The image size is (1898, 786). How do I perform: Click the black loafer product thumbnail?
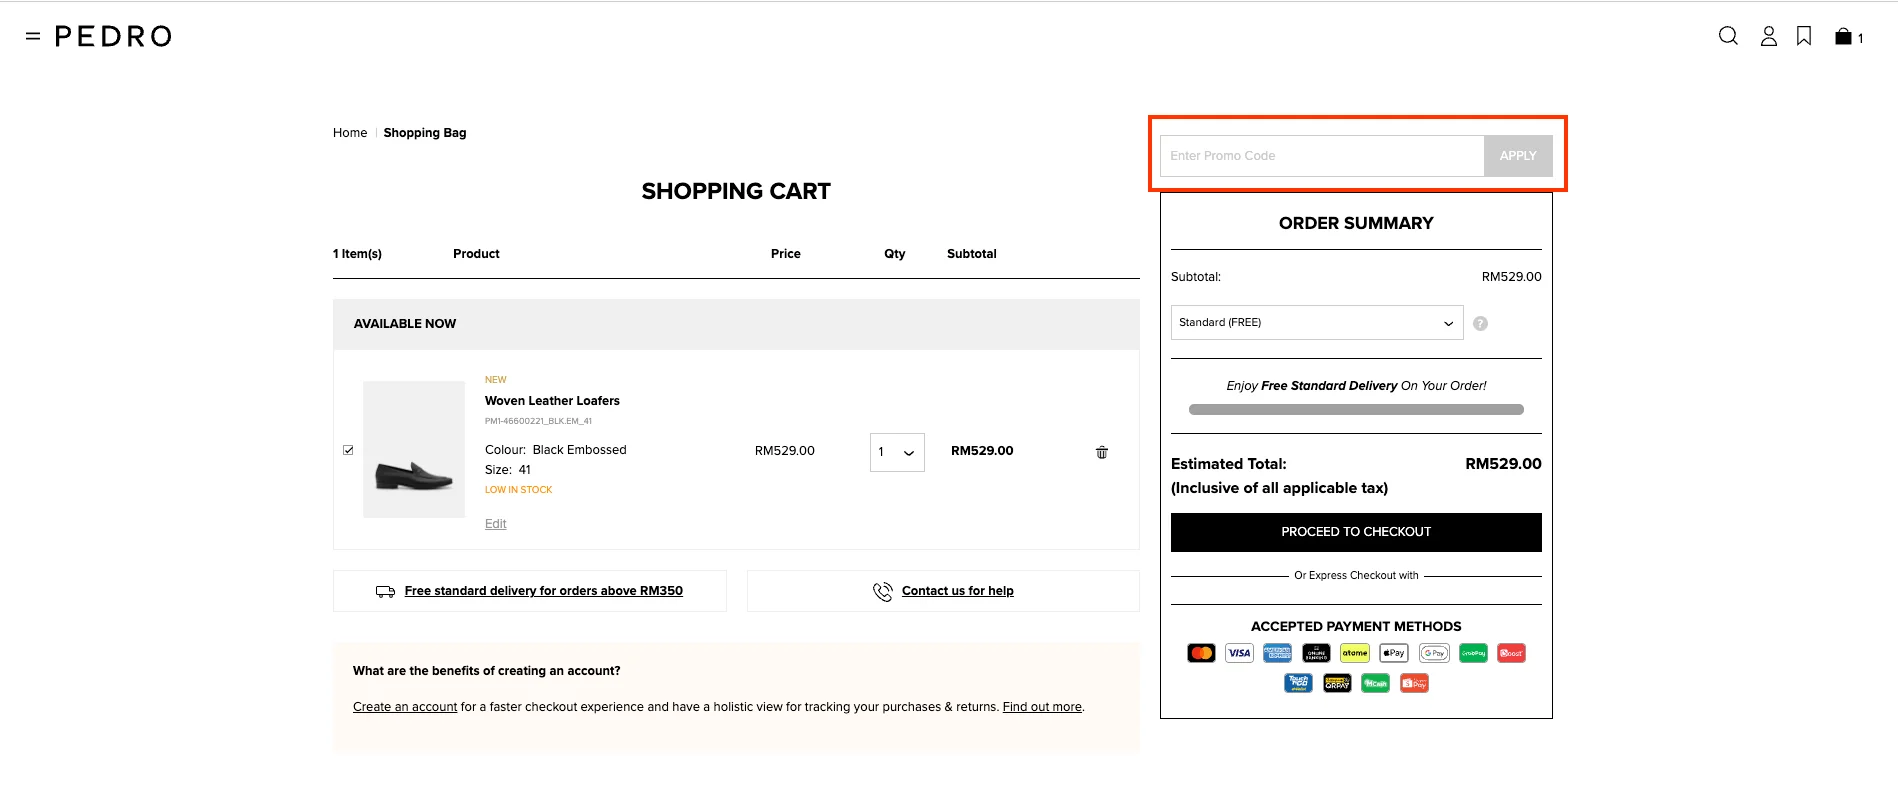(x=414, y=449)
